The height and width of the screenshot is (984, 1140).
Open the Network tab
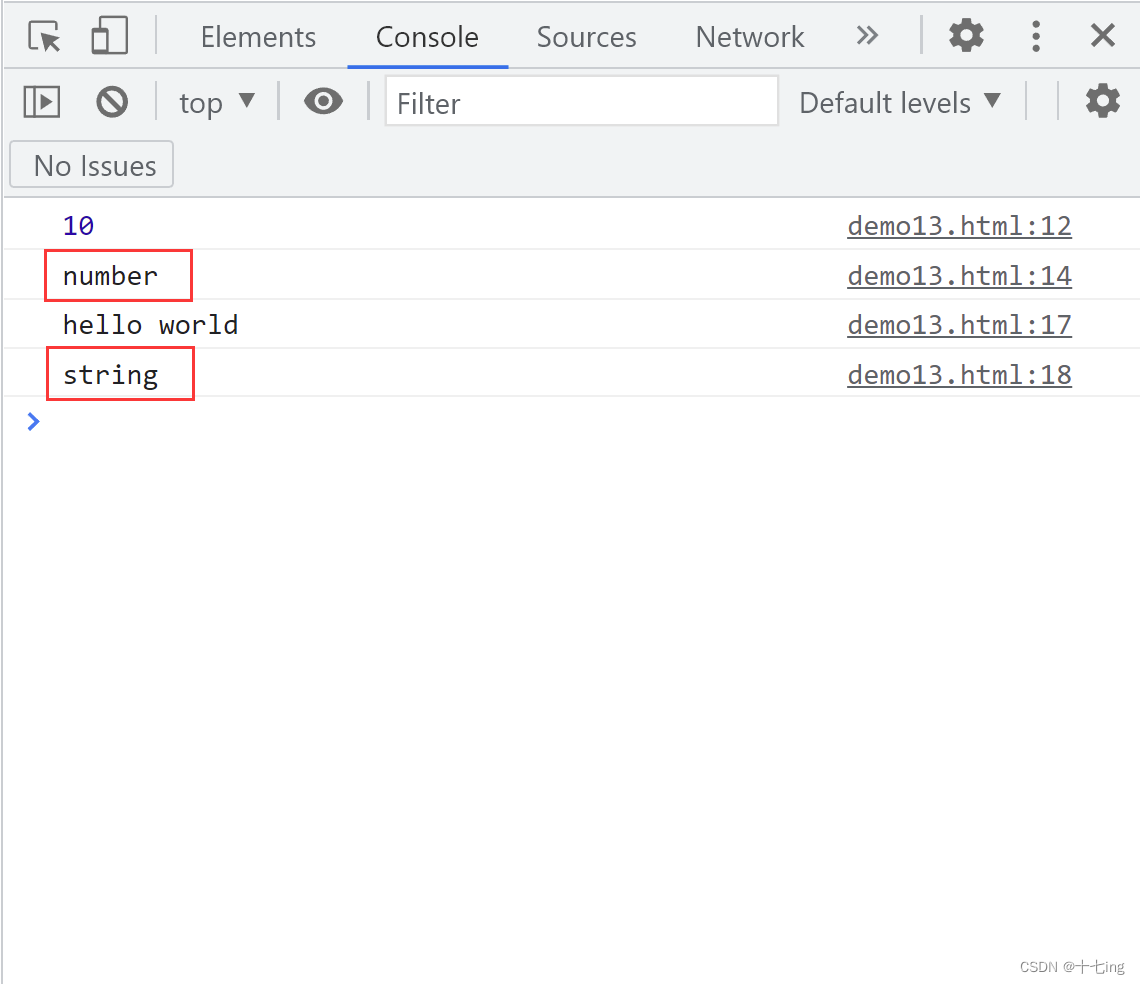[750, 37]
